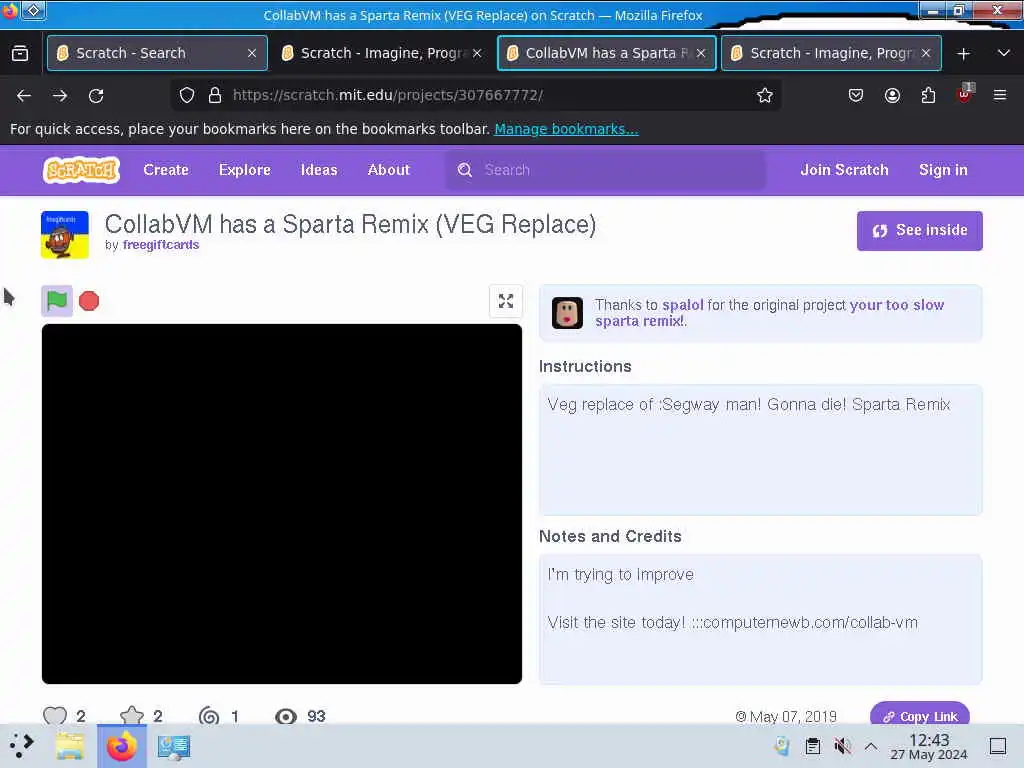Viewport: 1024px width, 768px height.
Task: Open Firefox View recent browsing icon
Action: pyautogui.click(x=20, y=53)
